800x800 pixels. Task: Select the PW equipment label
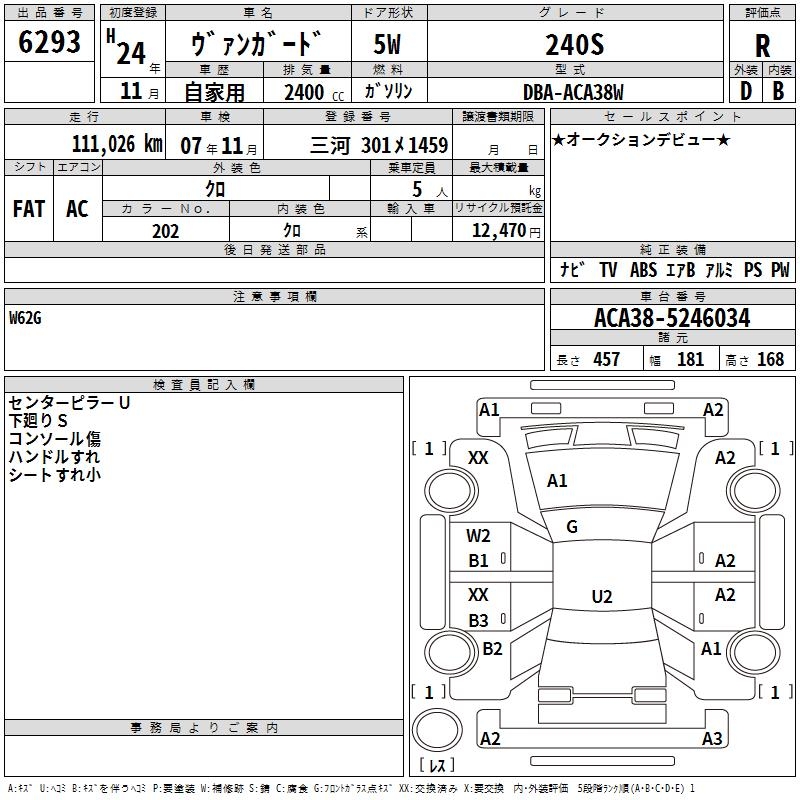[780, 270]
